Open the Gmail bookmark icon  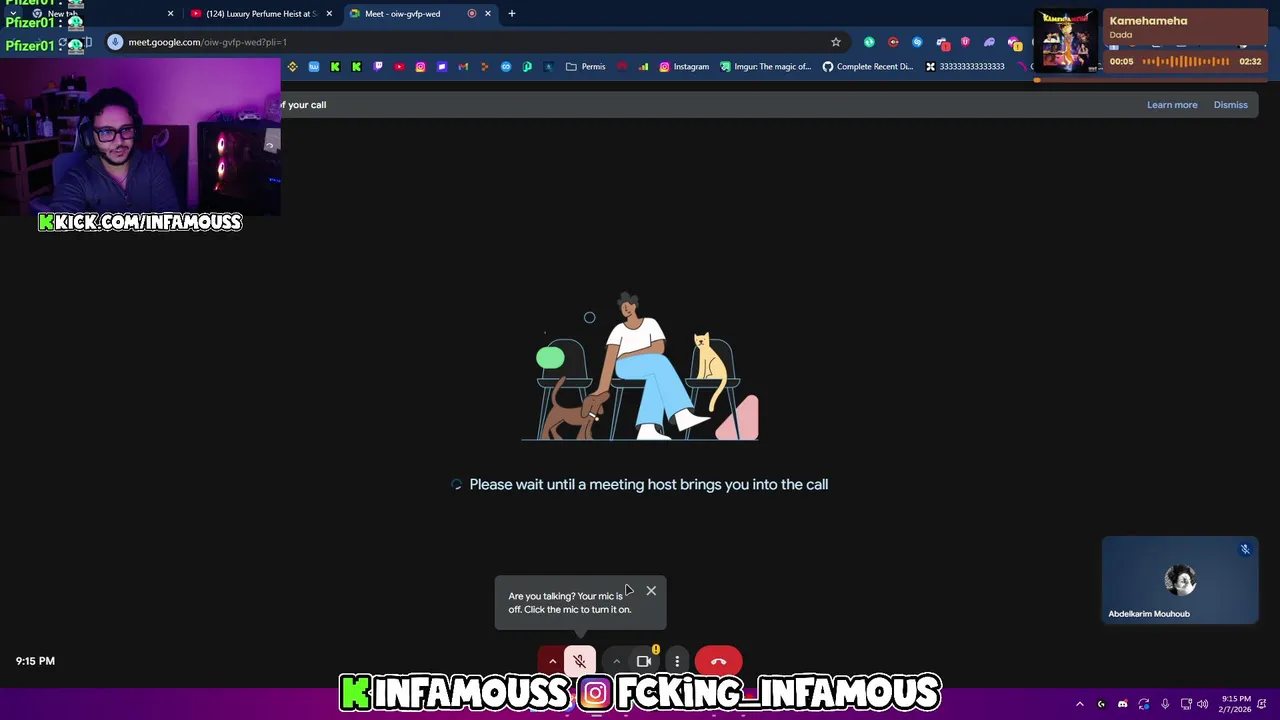coord(463,67)
